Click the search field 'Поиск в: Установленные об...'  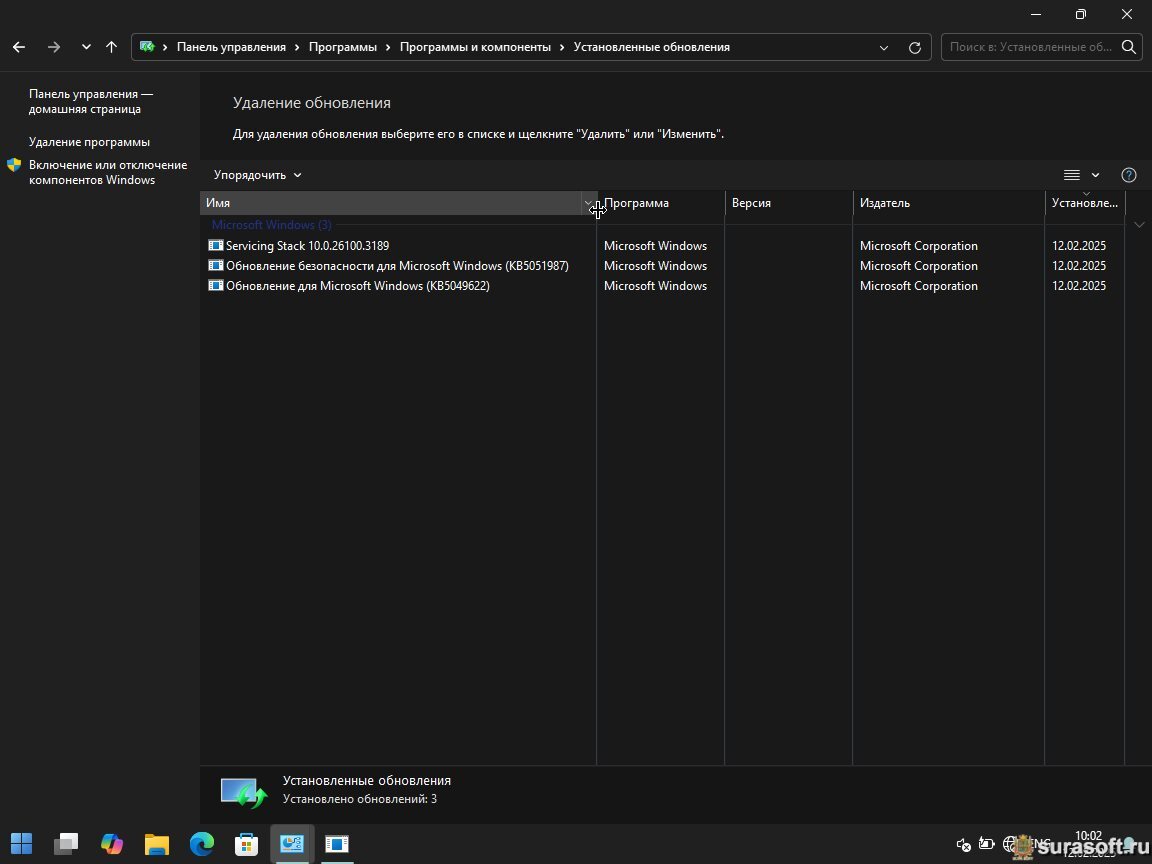1030,47
